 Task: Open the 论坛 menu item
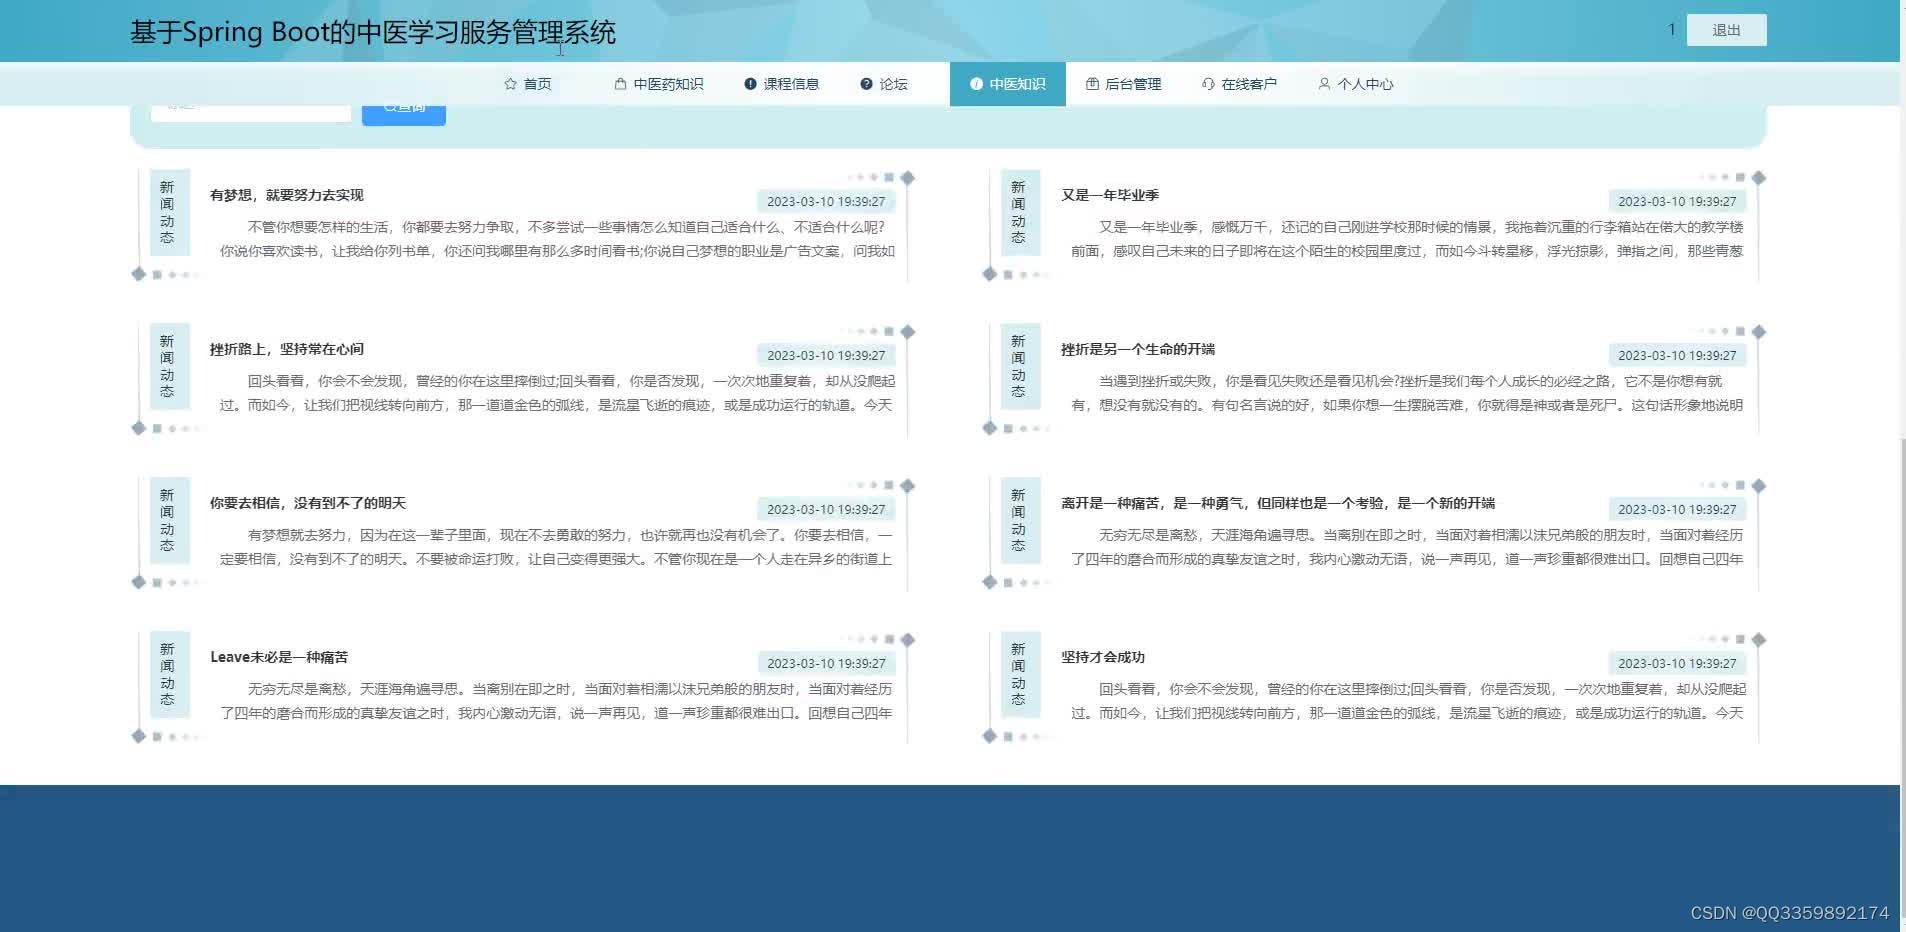(x=884, y=84)
